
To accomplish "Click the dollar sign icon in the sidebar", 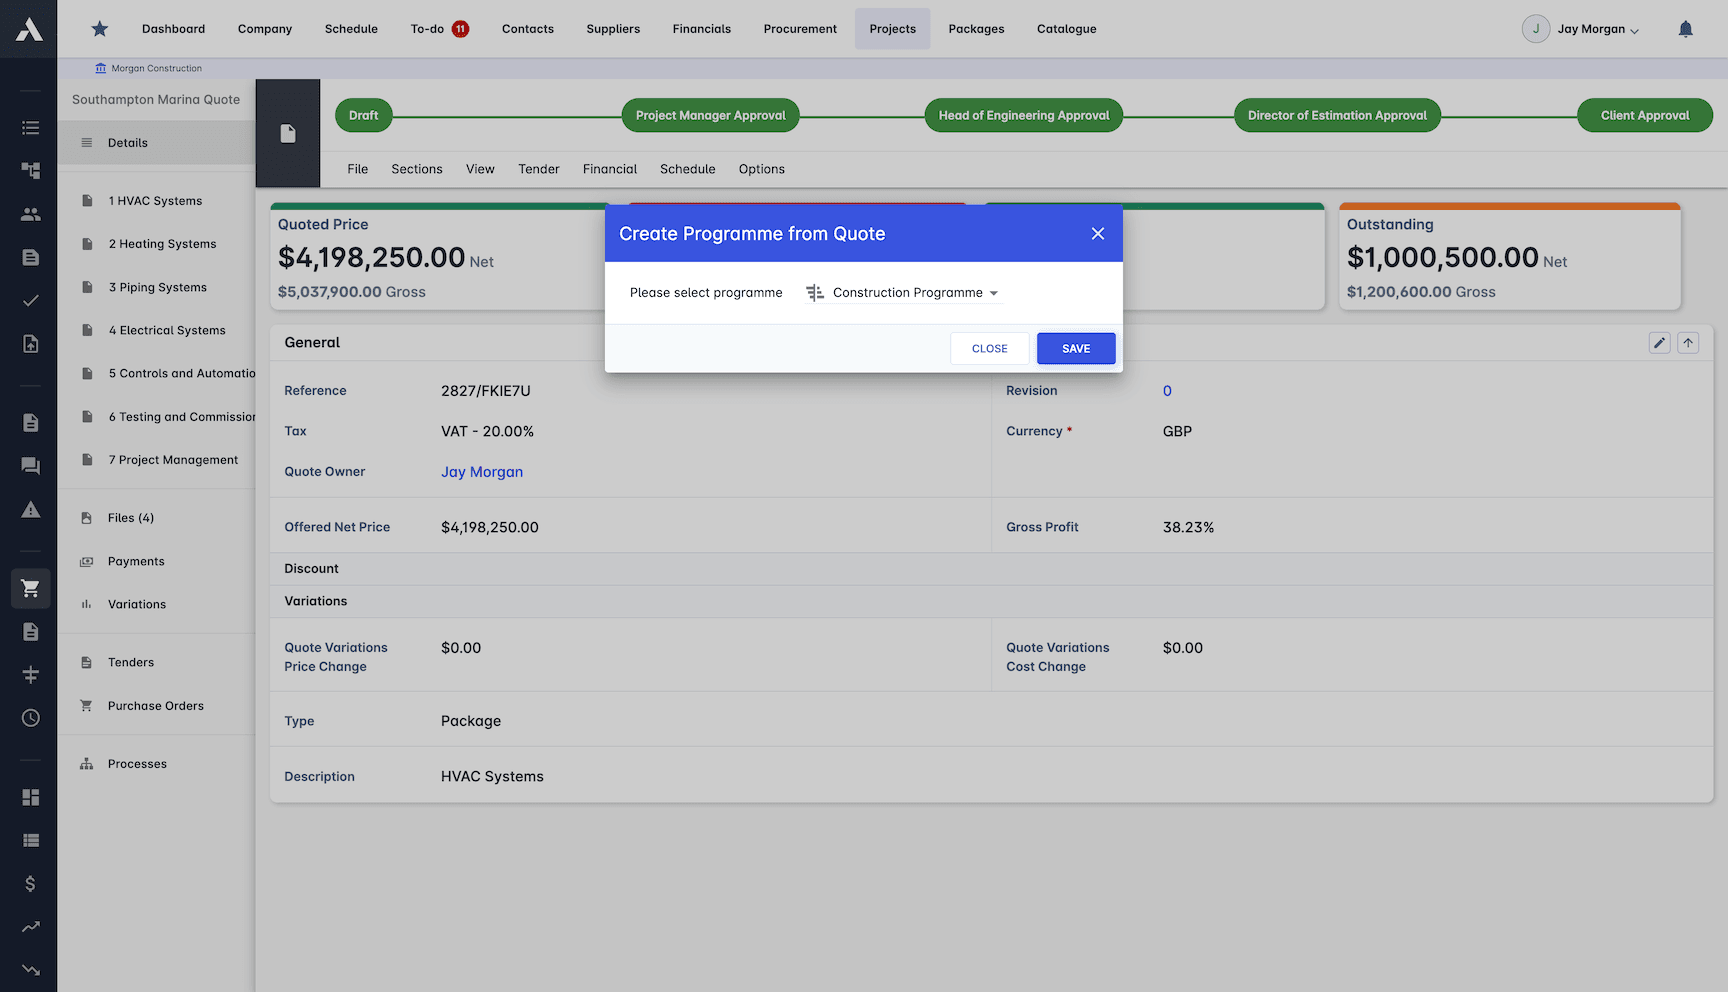I will [30, 884].
